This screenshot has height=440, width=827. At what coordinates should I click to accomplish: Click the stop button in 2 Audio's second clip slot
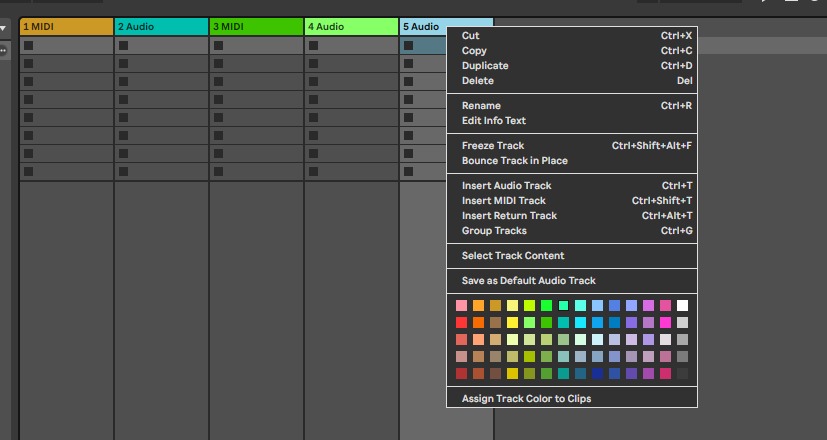click(x=123, y=64)
